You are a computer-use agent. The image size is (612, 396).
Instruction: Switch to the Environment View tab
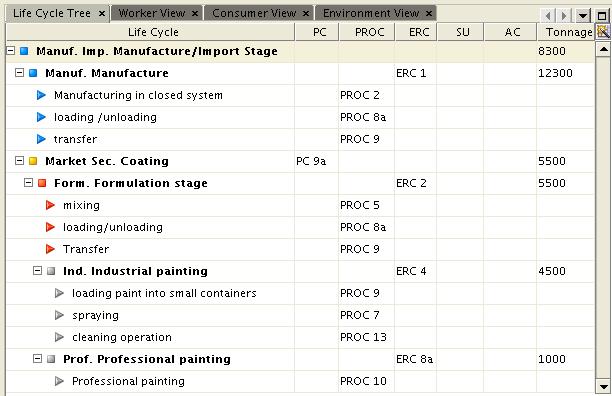click(x=371, y=13)
